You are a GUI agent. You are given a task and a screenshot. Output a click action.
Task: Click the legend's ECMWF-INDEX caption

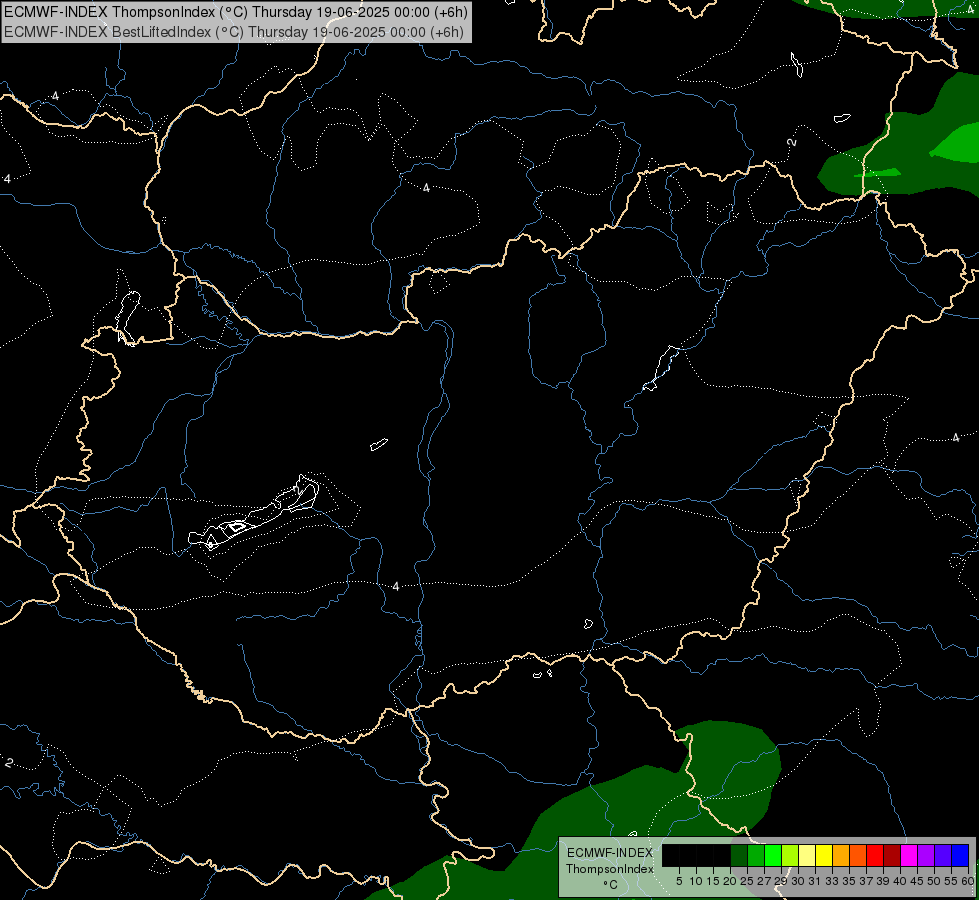610,853
